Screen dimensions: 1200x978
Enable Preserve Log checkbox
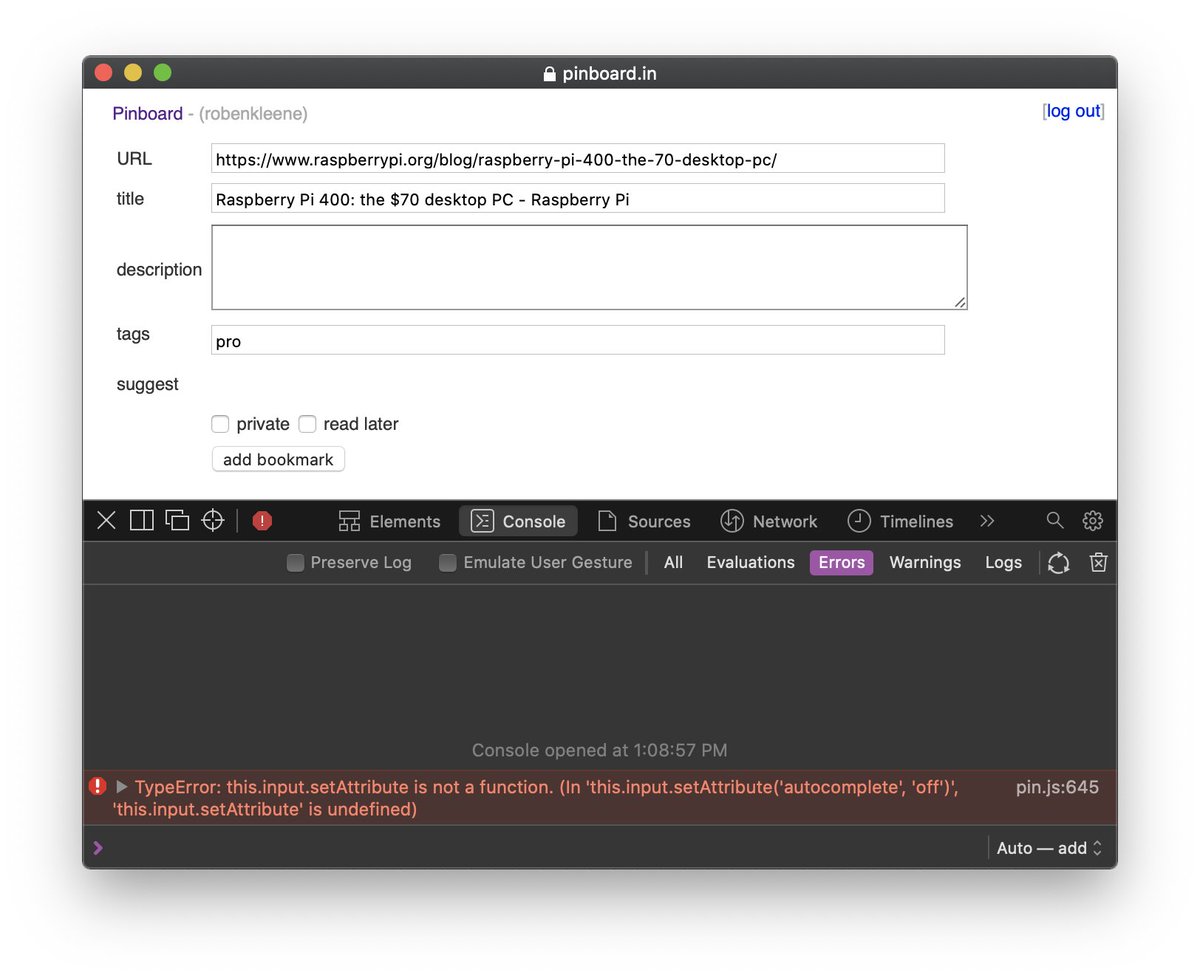pos(295,563)
